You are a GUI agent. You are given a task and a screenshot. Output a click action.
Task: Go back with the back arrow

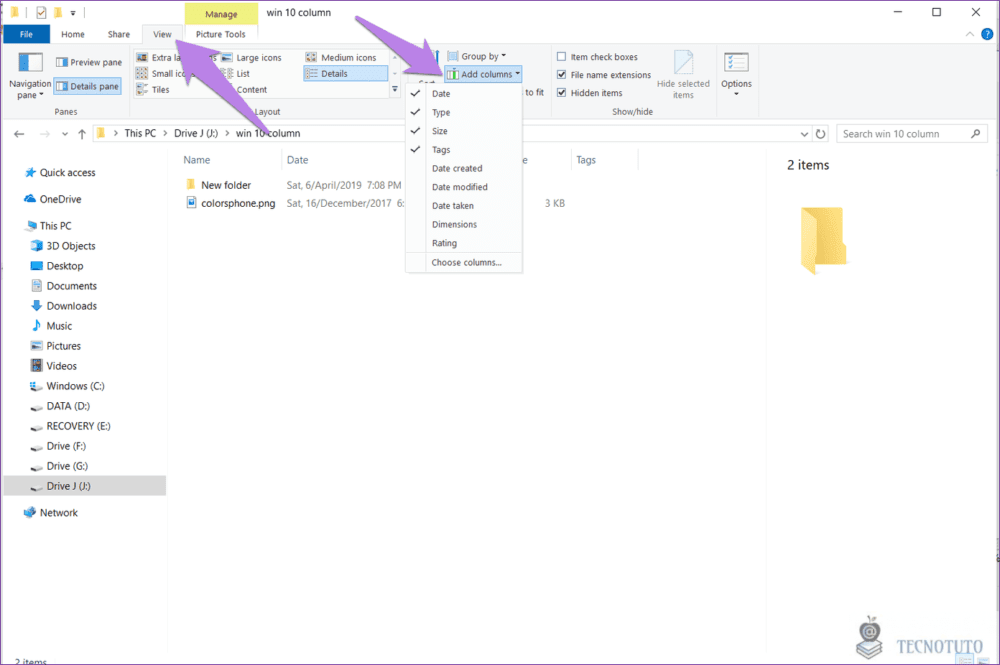pyautogui.click(x=19, y=134)
